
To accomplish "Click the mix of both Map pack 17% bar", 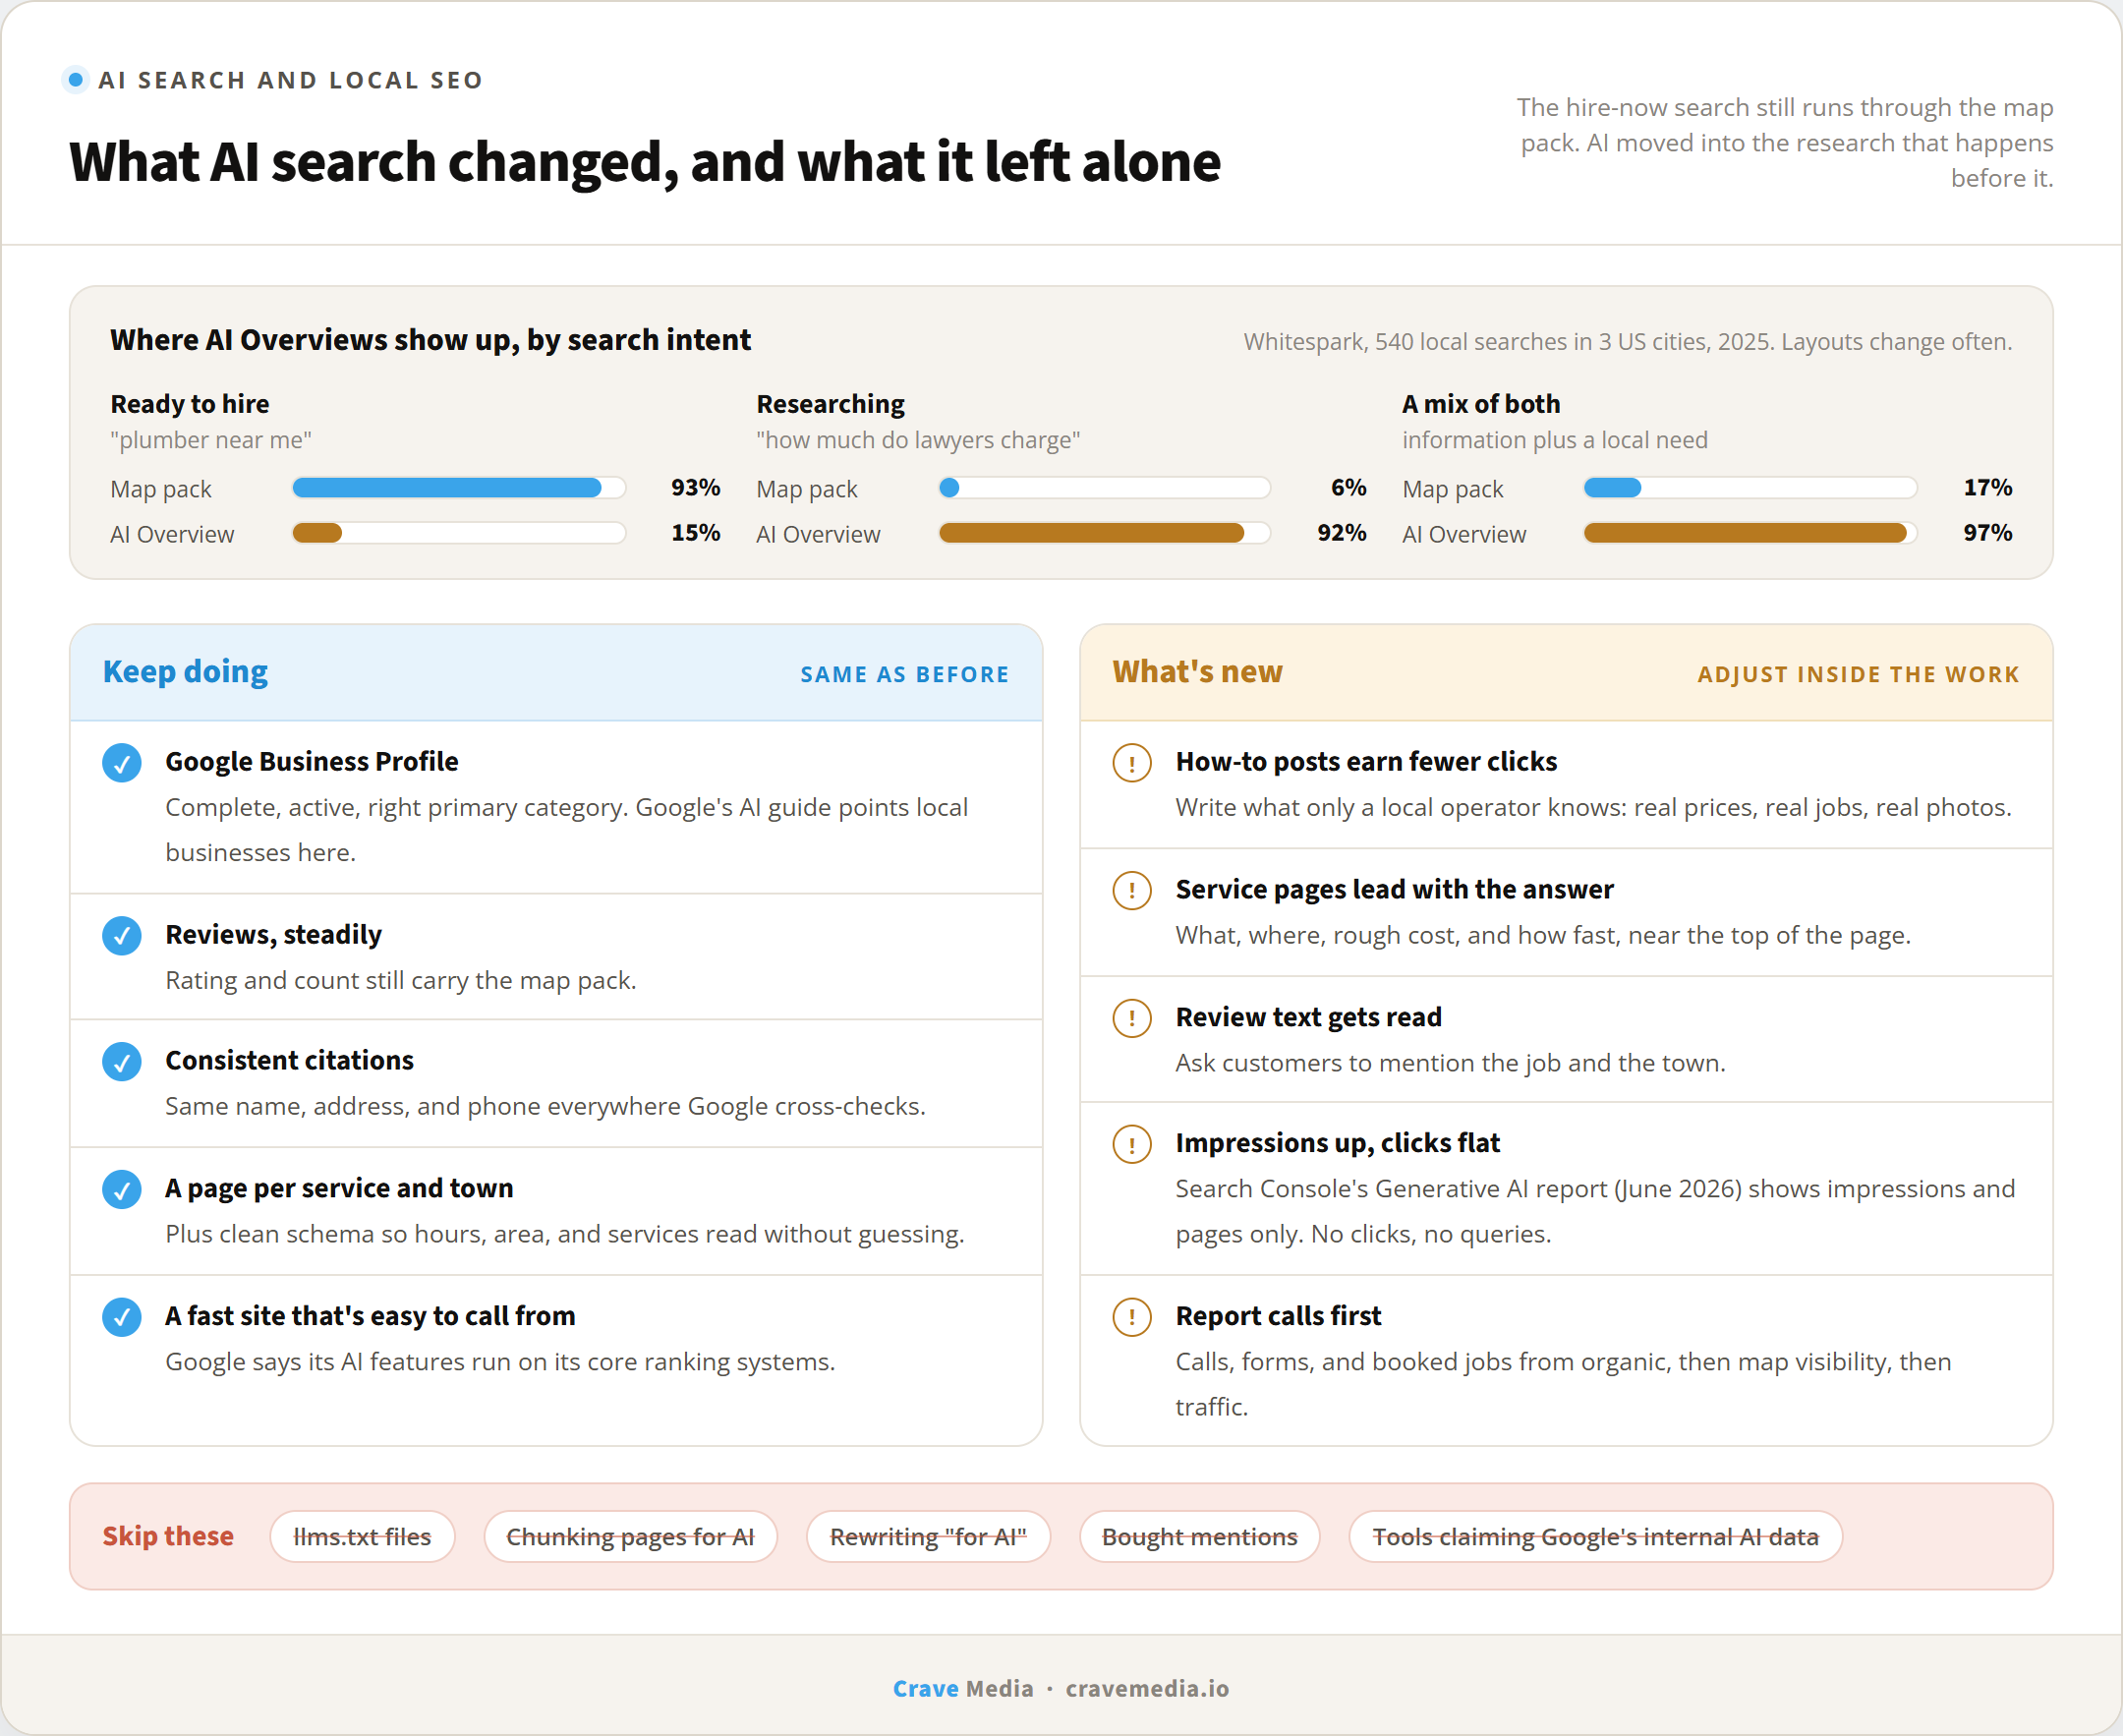I will coord(1750,488).
